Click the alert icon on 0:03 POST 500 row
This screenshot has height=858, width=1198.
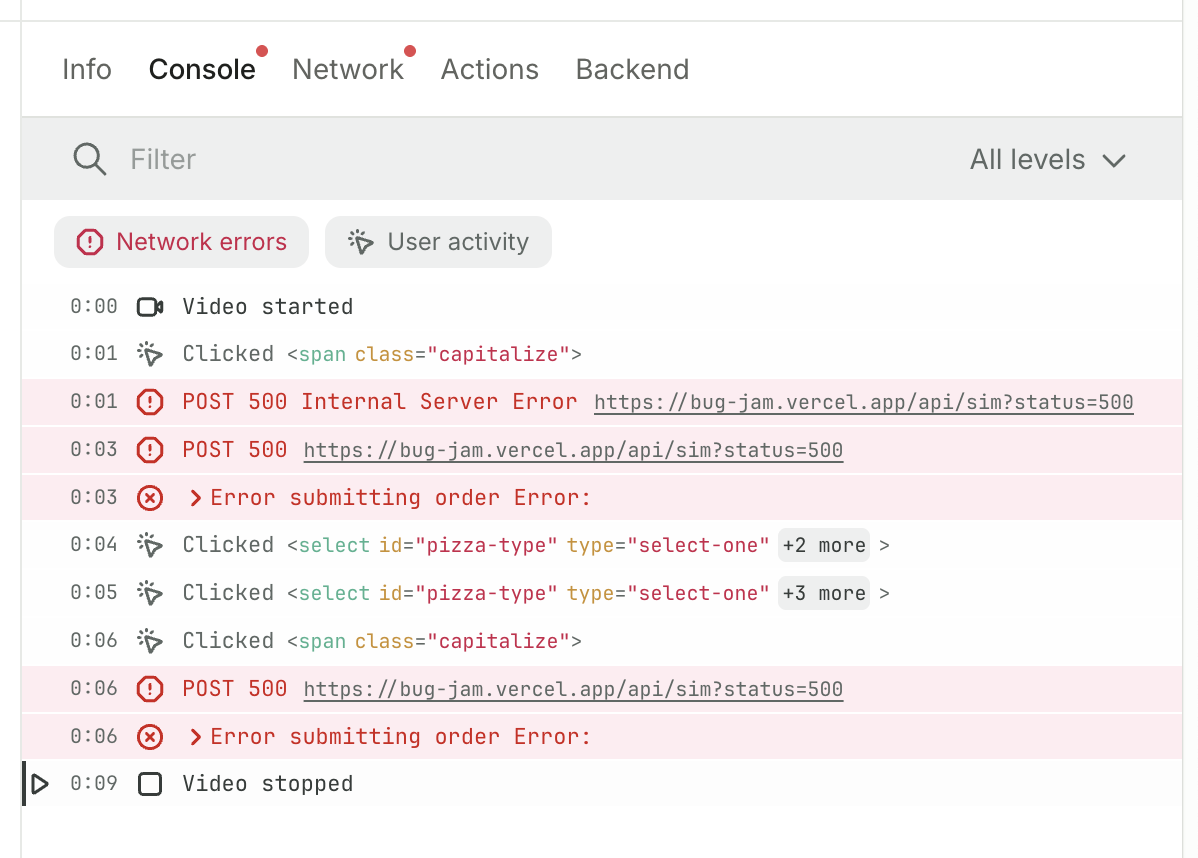150,450
